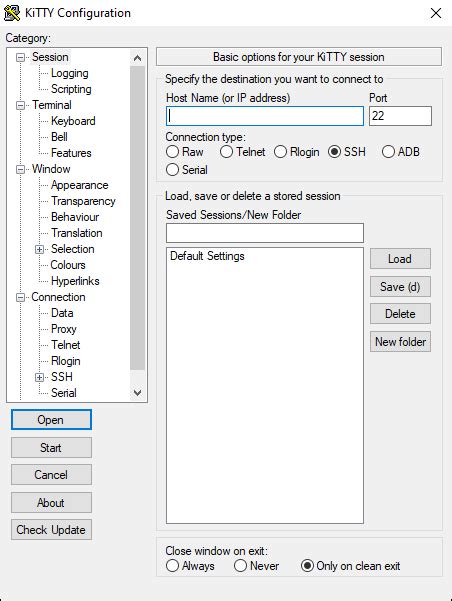Click the Check Update button
The width and height of the screenshot is (452, 601).
click(x=51, y=530)
